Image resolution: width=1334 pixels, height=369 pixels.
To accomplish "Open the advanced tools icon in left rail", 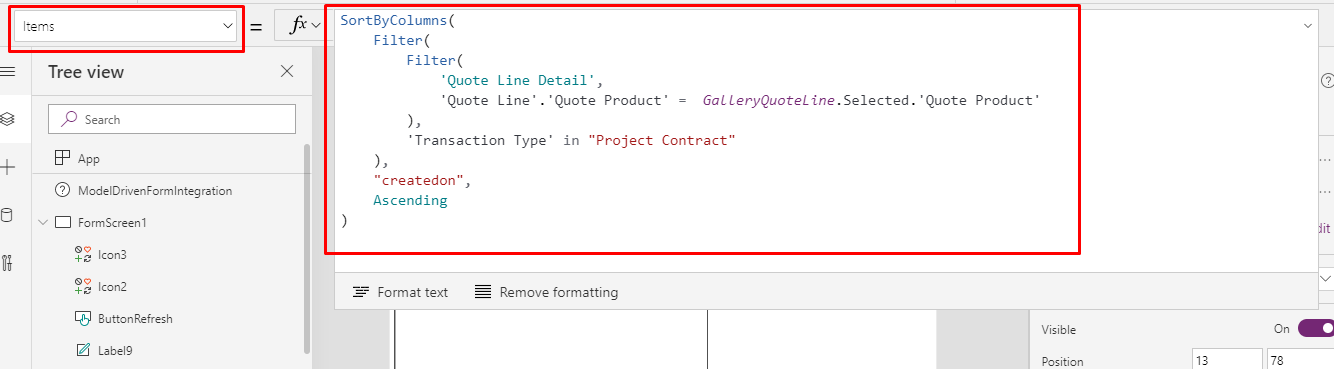I will pyautogui.click(x=7, y=263).
